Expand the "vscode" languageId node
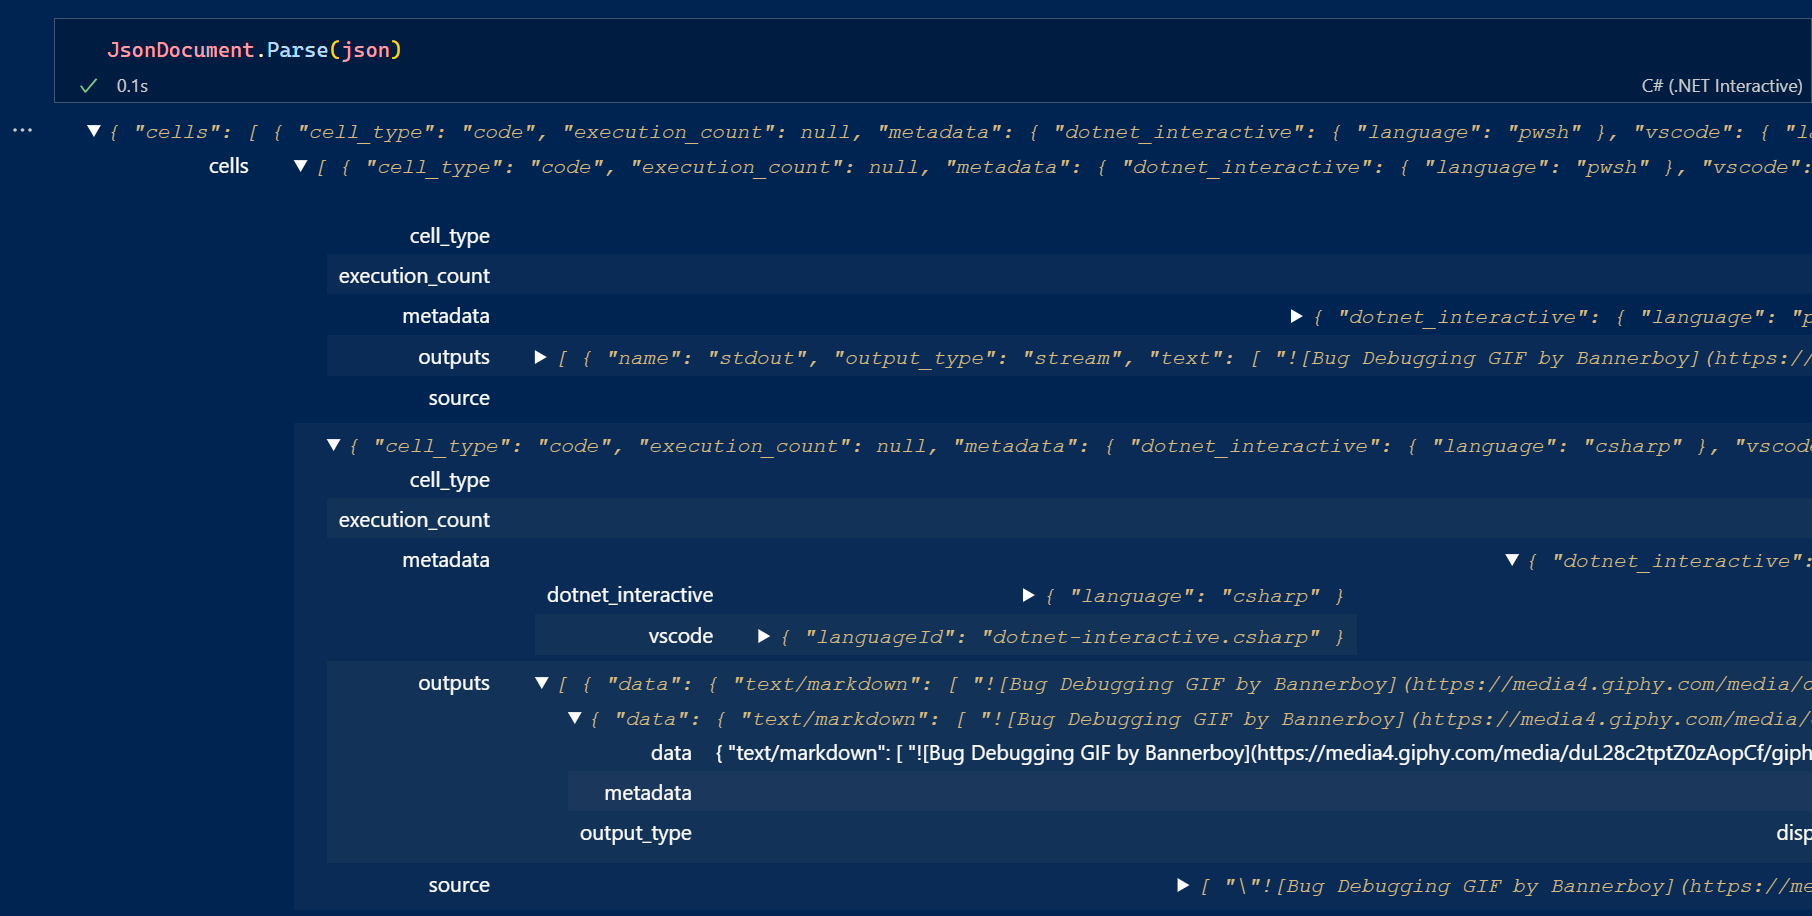The height and width of the screenshot is (916, 1812). click(x=764, y=636)
